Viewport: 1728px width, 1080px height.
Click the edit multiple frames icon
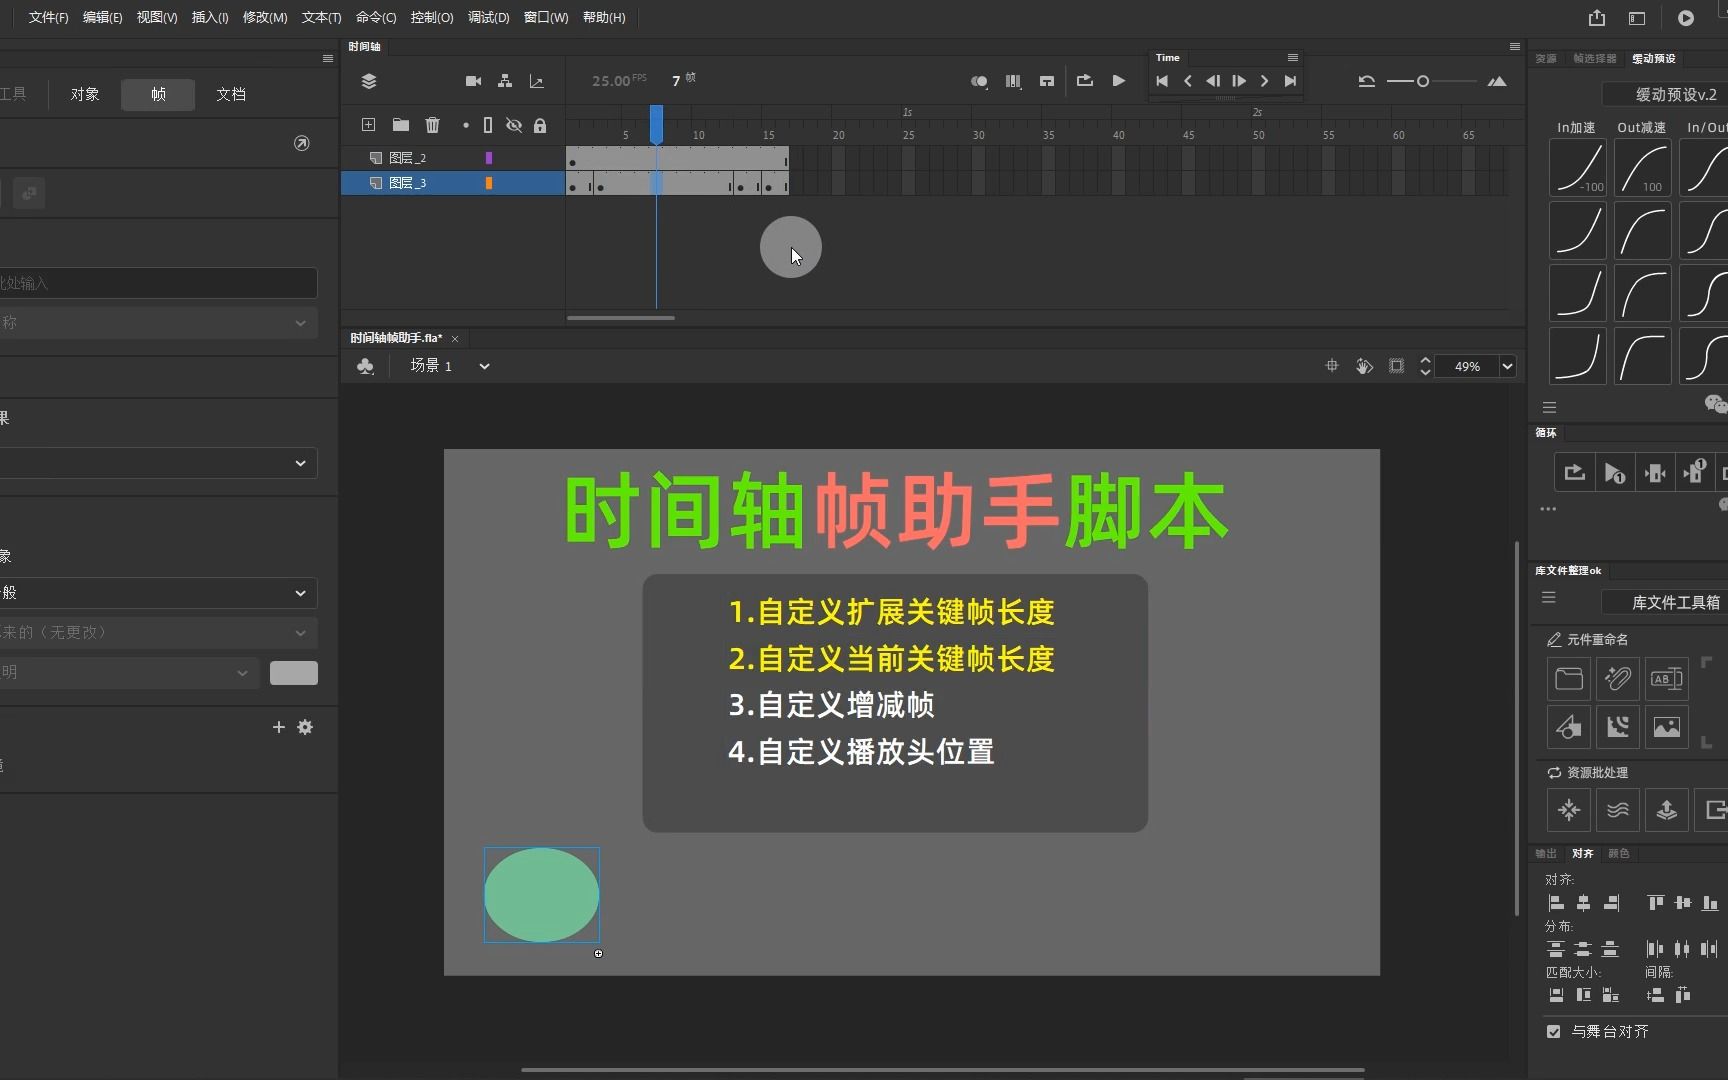coord(1013,81)
